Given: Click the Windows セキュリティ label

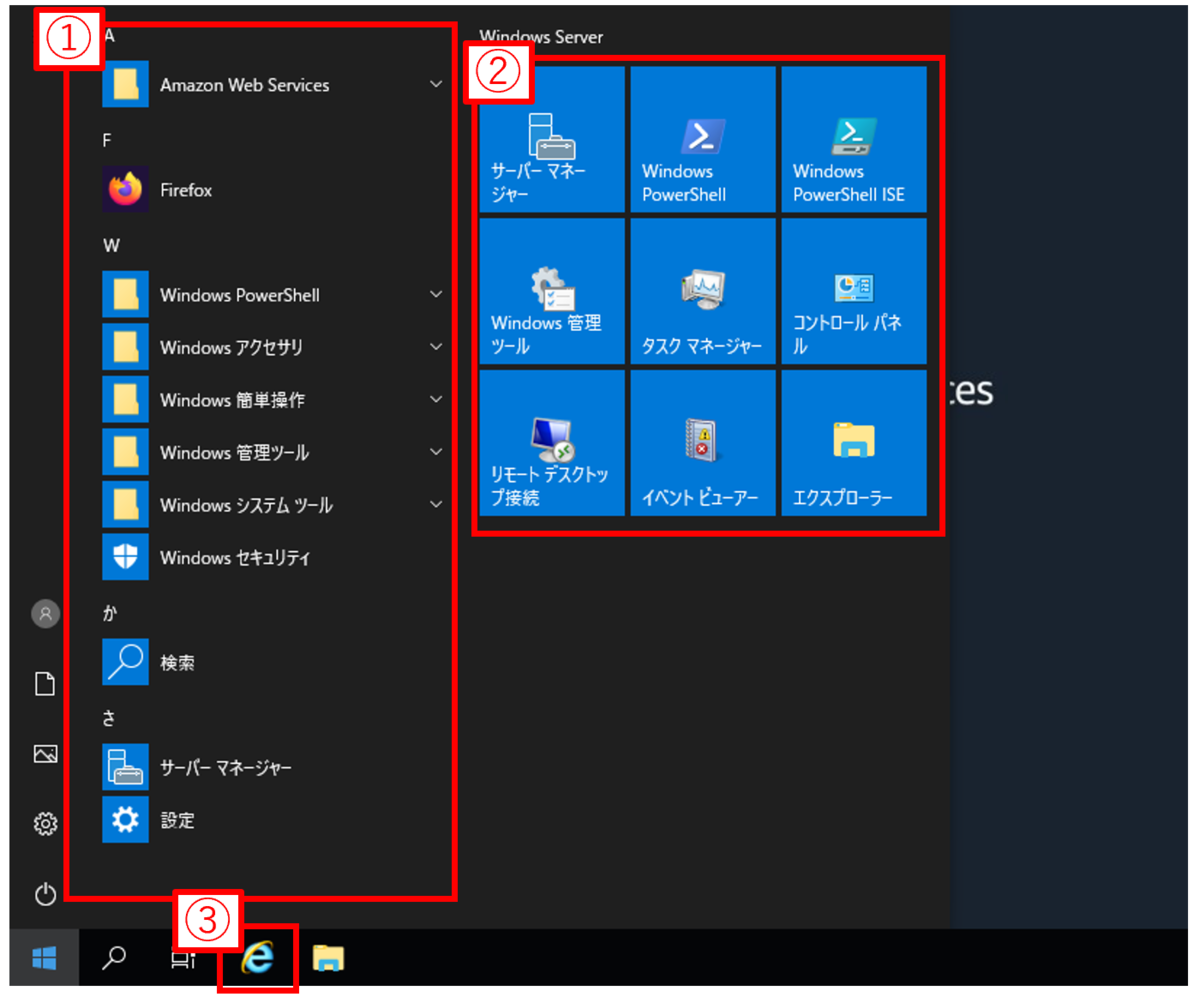Looking at the screenshot, I should coord(235,557).
